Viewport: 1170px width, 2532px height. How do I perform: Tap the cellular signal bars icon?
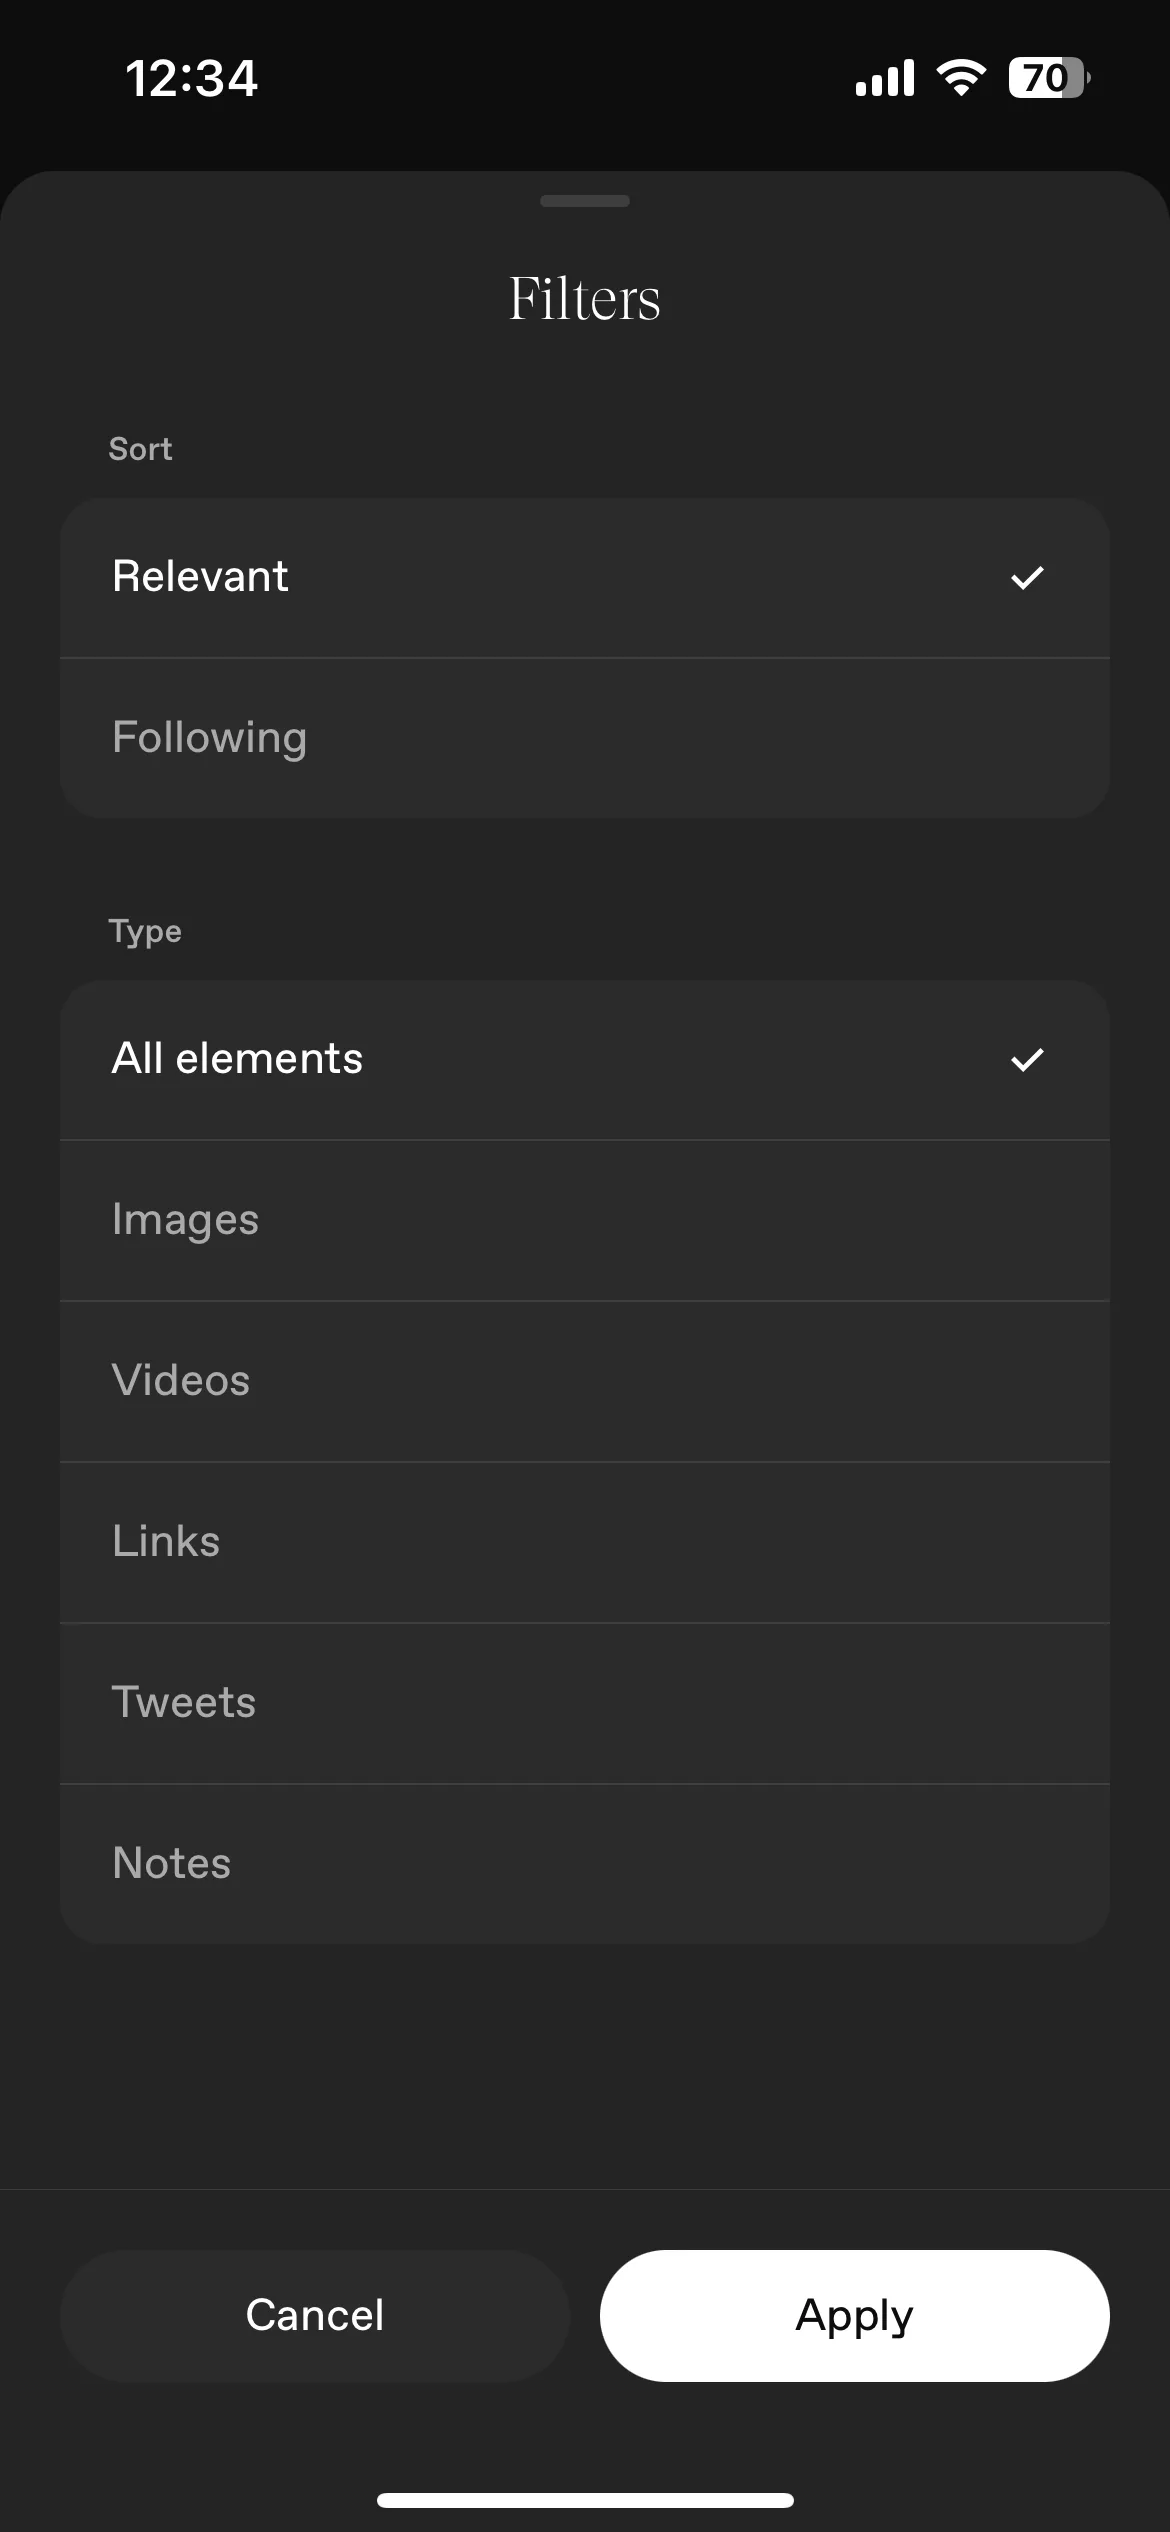click(885, 78)
